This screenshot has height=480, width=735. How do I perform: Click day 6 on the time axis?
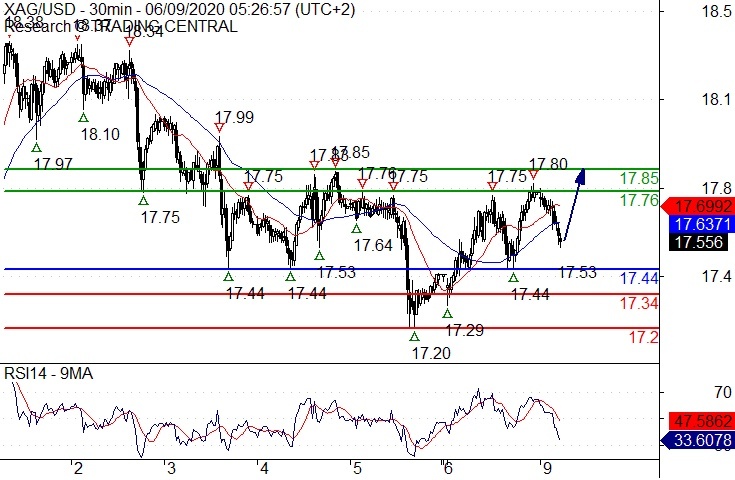pos(448,468)
